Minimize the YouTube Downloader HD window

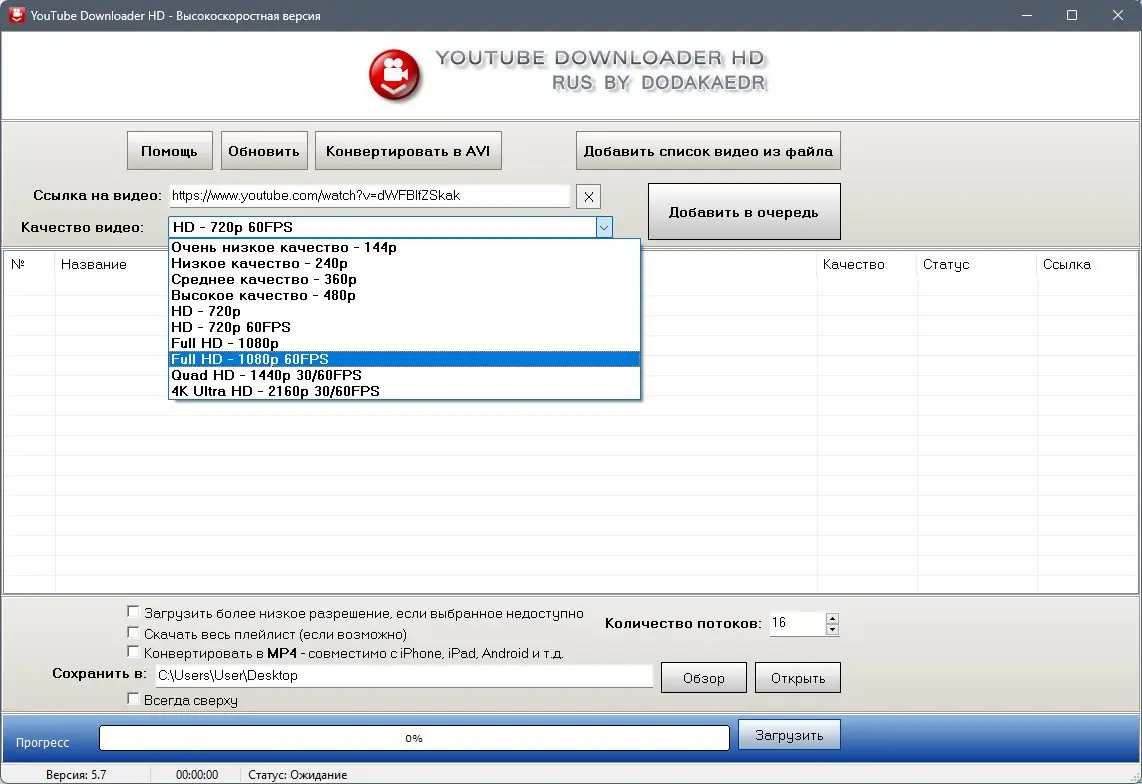(1027, 15)
